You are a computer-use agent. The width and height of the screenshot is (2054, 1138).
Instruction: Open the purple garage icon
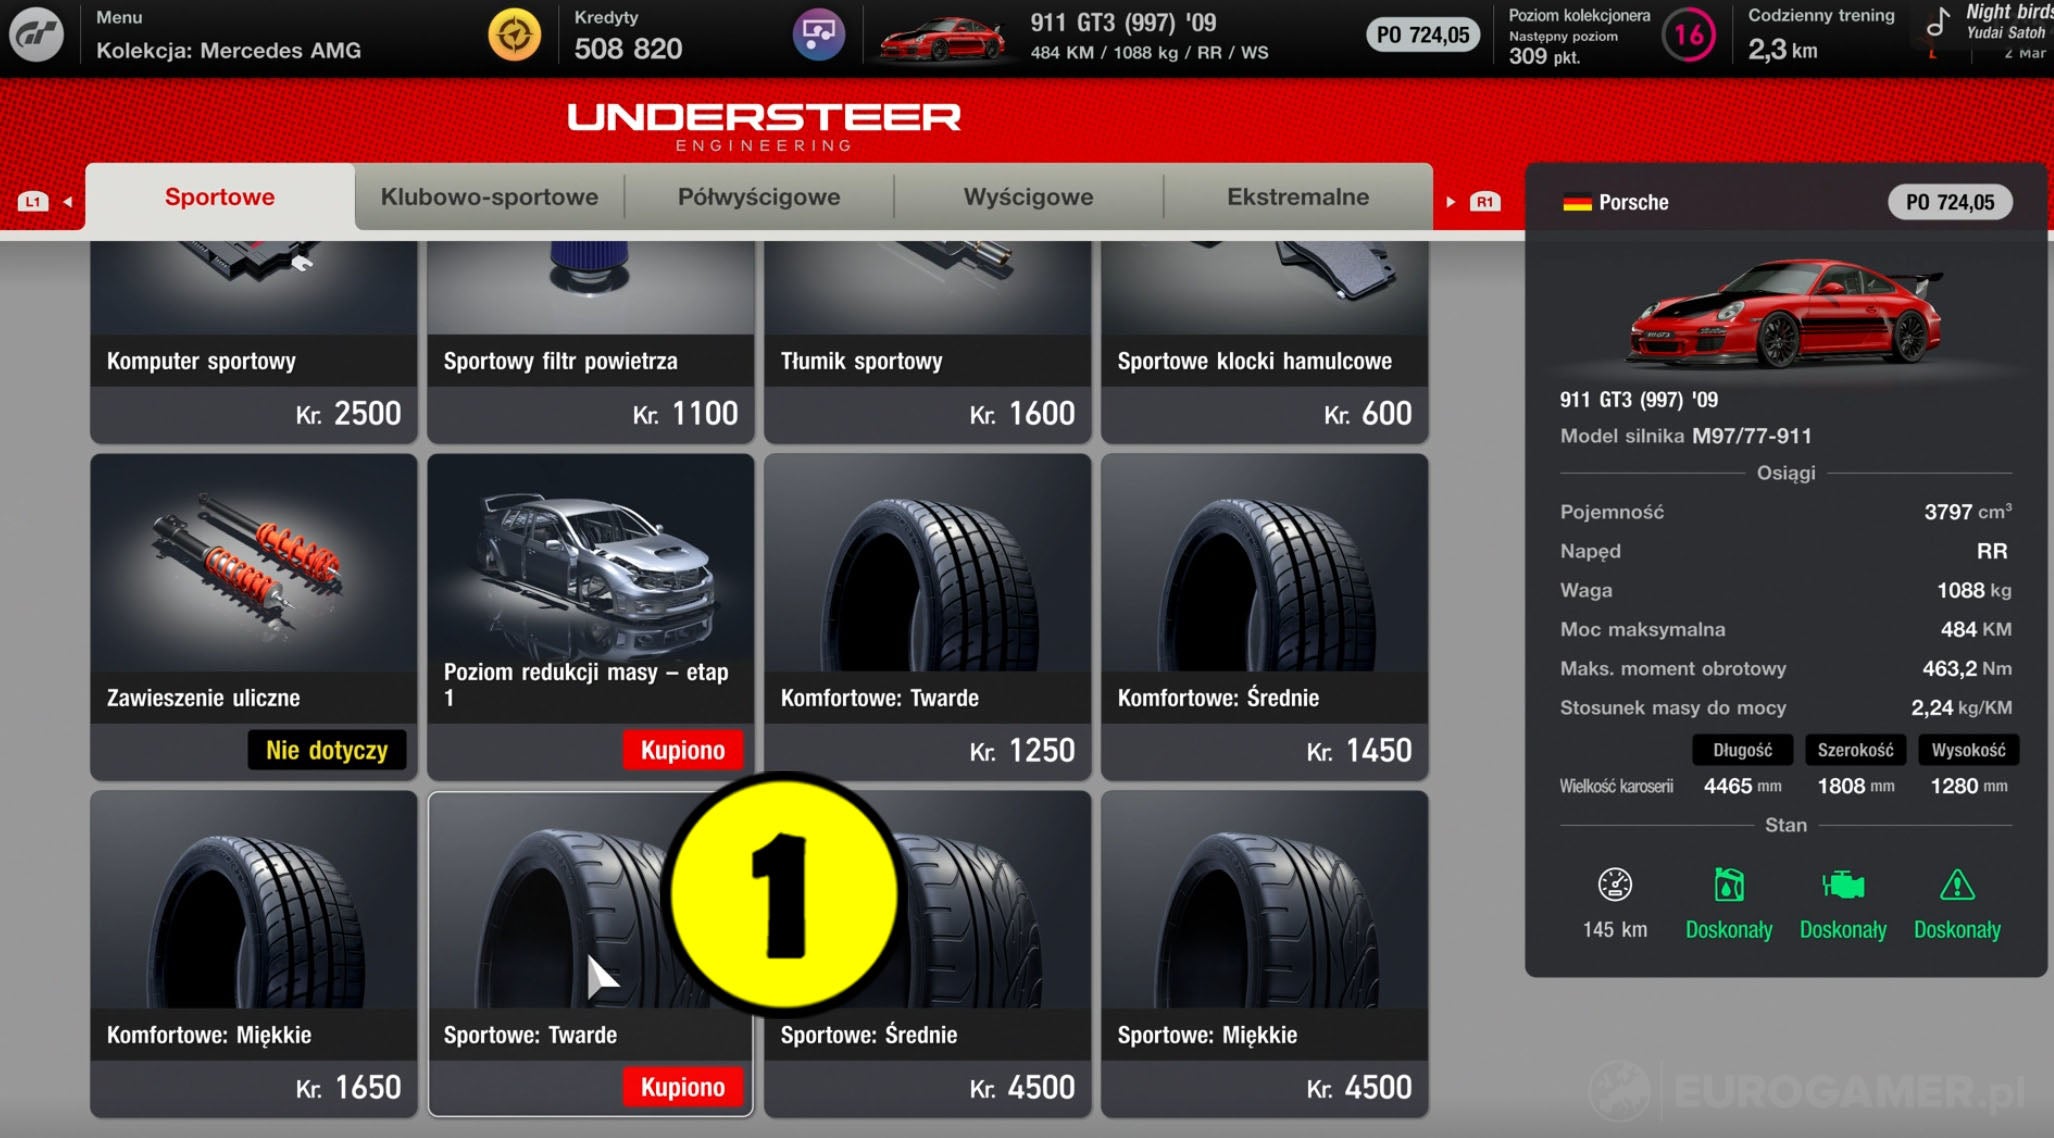coord(819,35)
